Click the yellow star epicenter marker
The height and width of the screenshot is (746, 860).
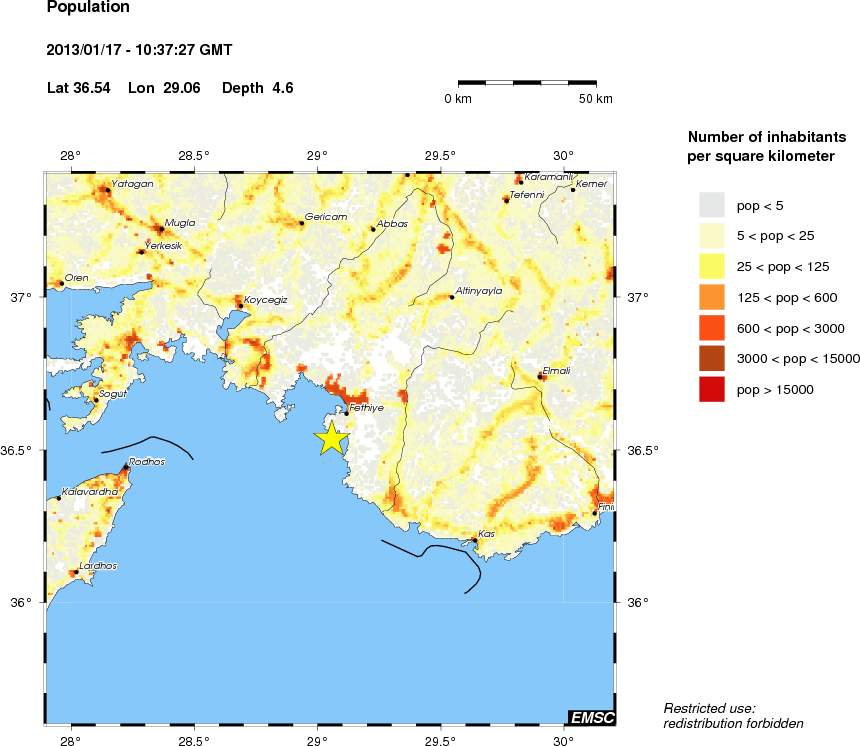pyautogui.click(x=331, y=438)
